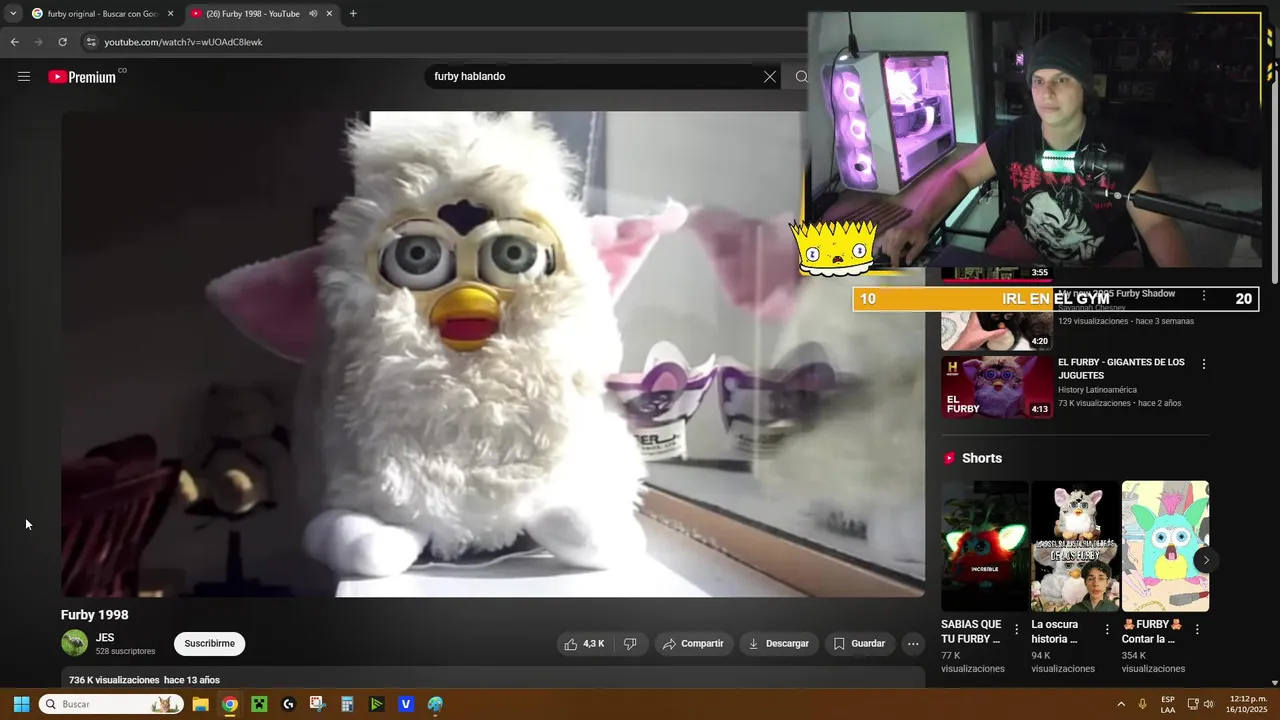Open the blue V app taskbar icon
The height and width of the screenshot is (720, 1280).
406,704
